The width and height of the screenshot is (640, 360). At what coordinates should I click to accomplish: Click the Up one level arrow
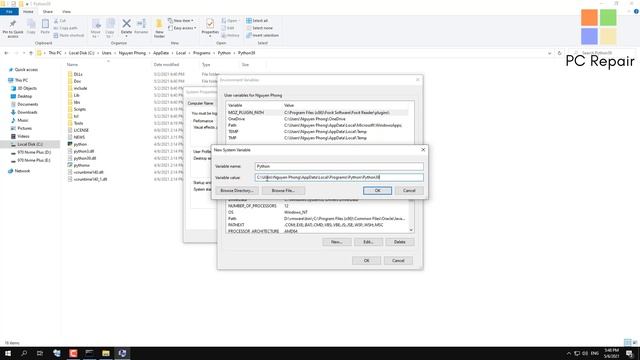pyautogui.click(x=31, y=53)
